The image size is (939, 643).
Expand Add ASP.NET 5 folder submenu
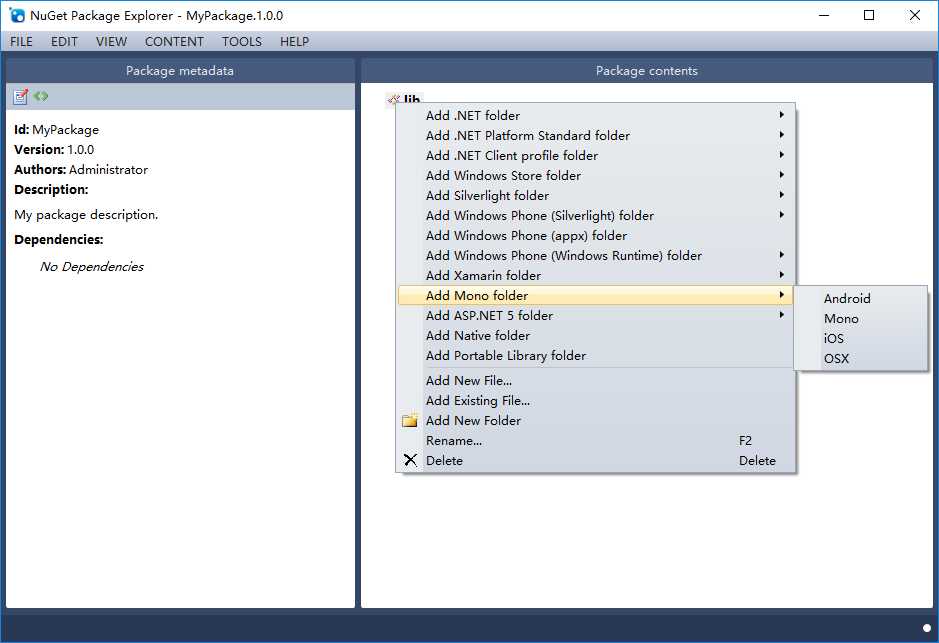(596, 316)
